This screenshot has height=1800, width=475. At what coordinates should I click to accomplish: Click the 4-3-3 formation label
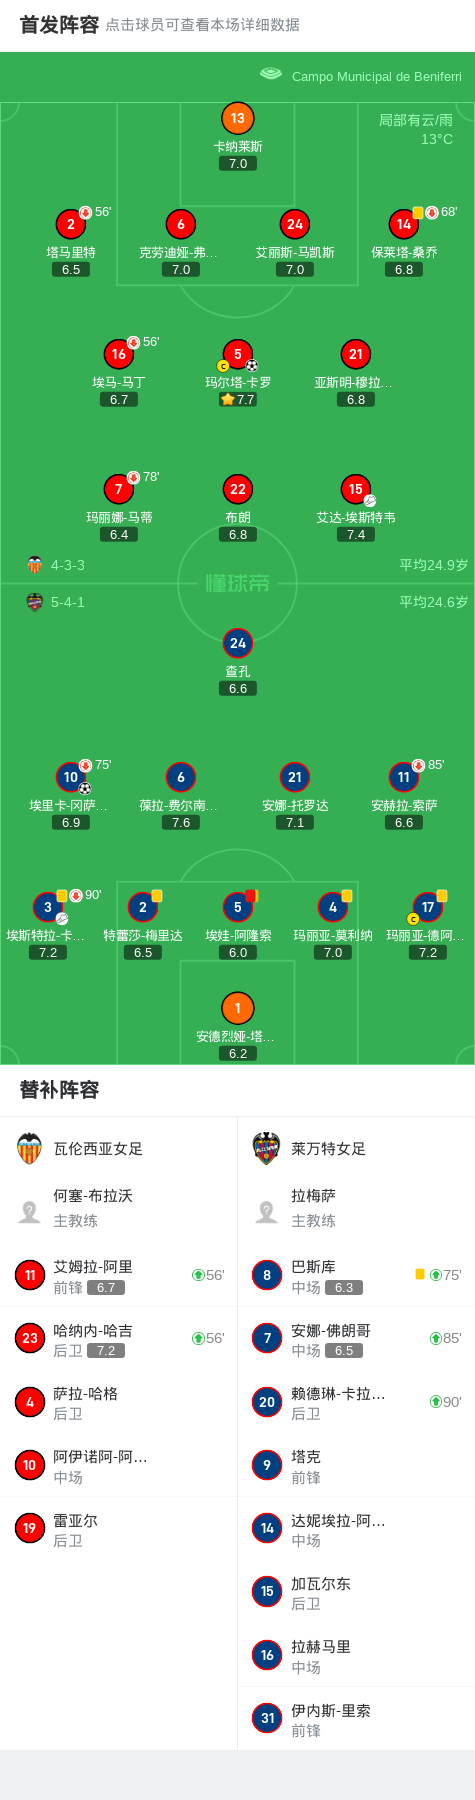point(68,565)
